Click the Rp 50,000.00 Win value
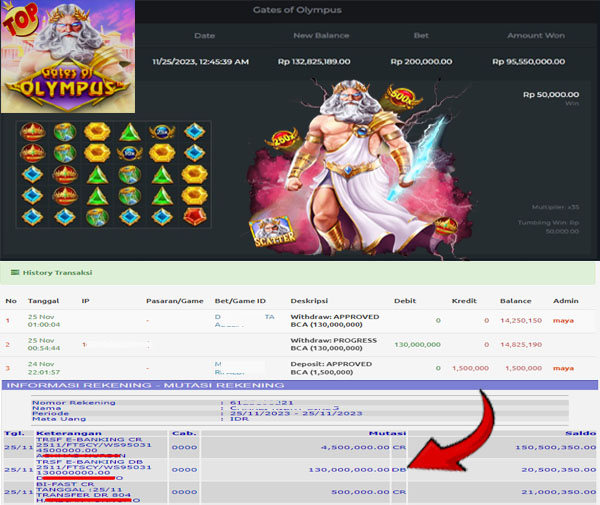 [x=551, y=94]
